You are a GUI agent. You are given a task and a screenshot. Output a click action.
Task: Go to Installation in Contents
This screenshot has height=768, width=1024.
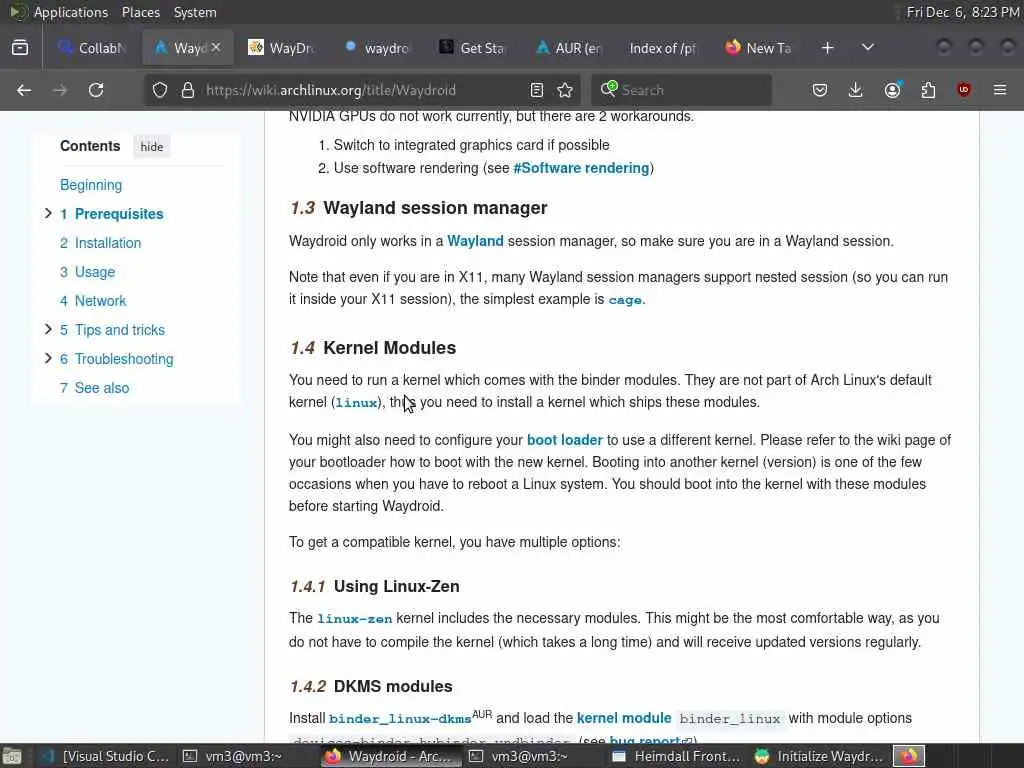(x=101, y=243)
